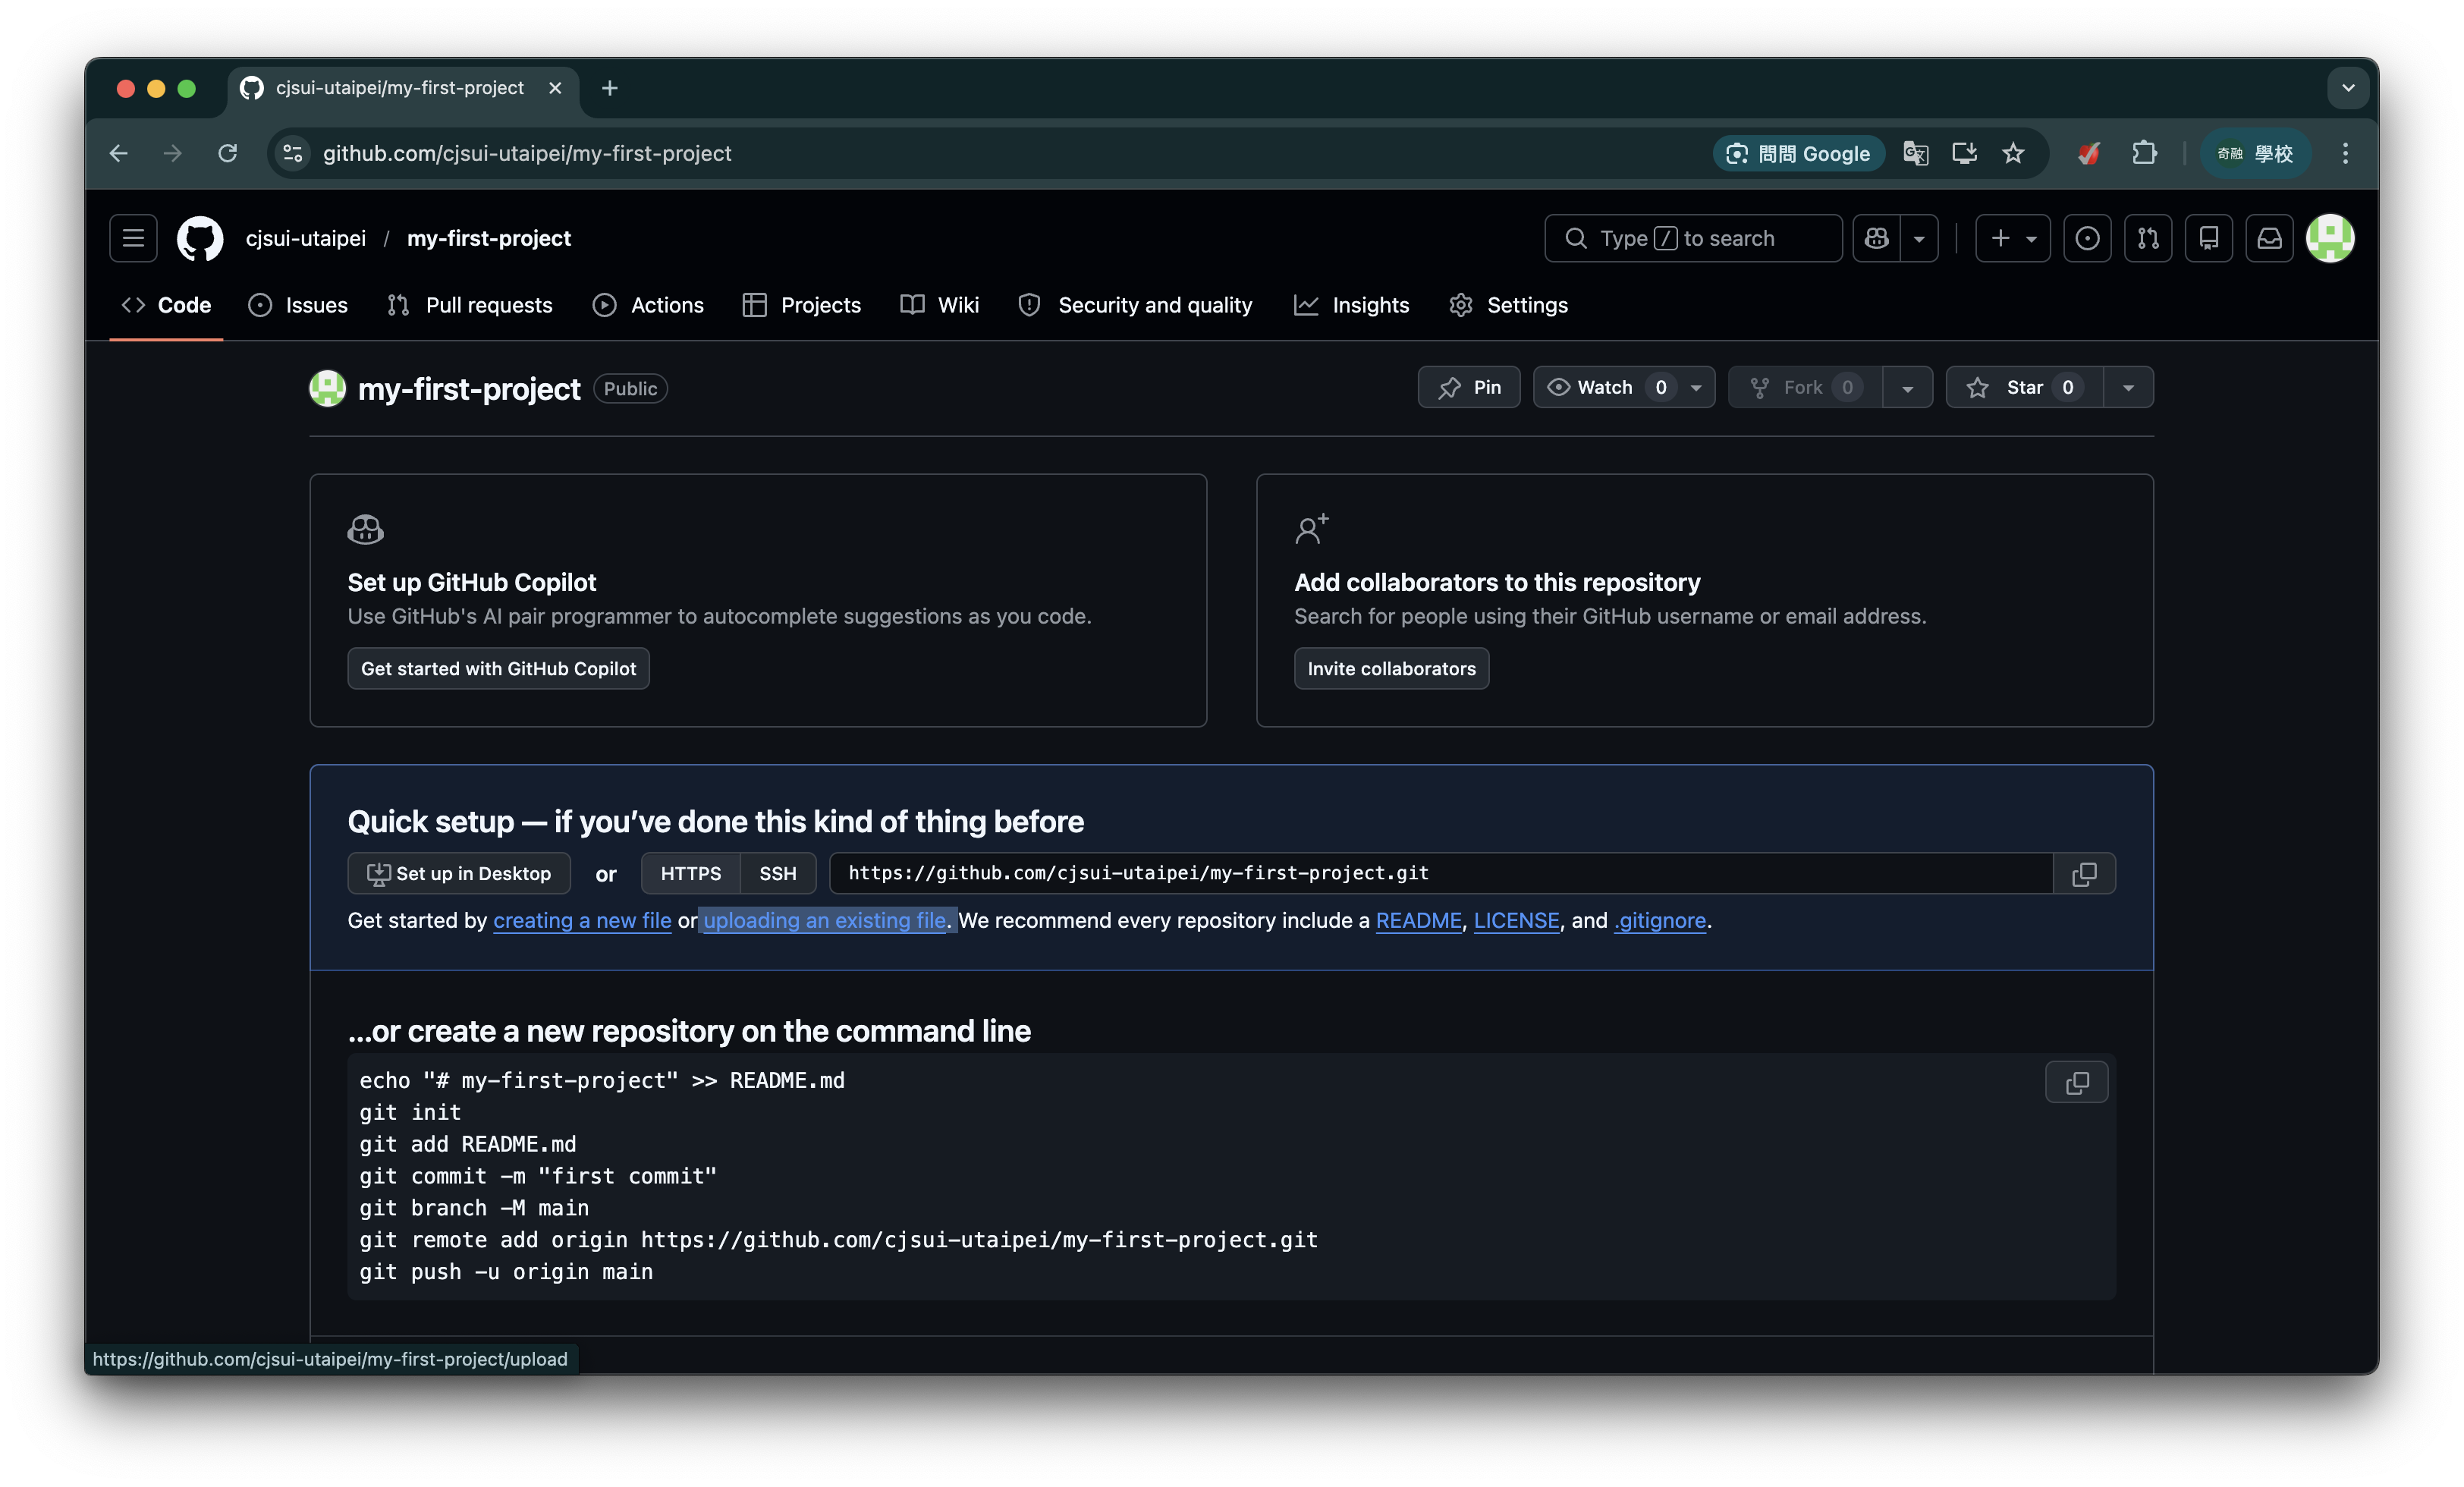This screenshot has height=1487, width=2464.
Task: Open the Actions tab
Action: click(x=648, y=305)
